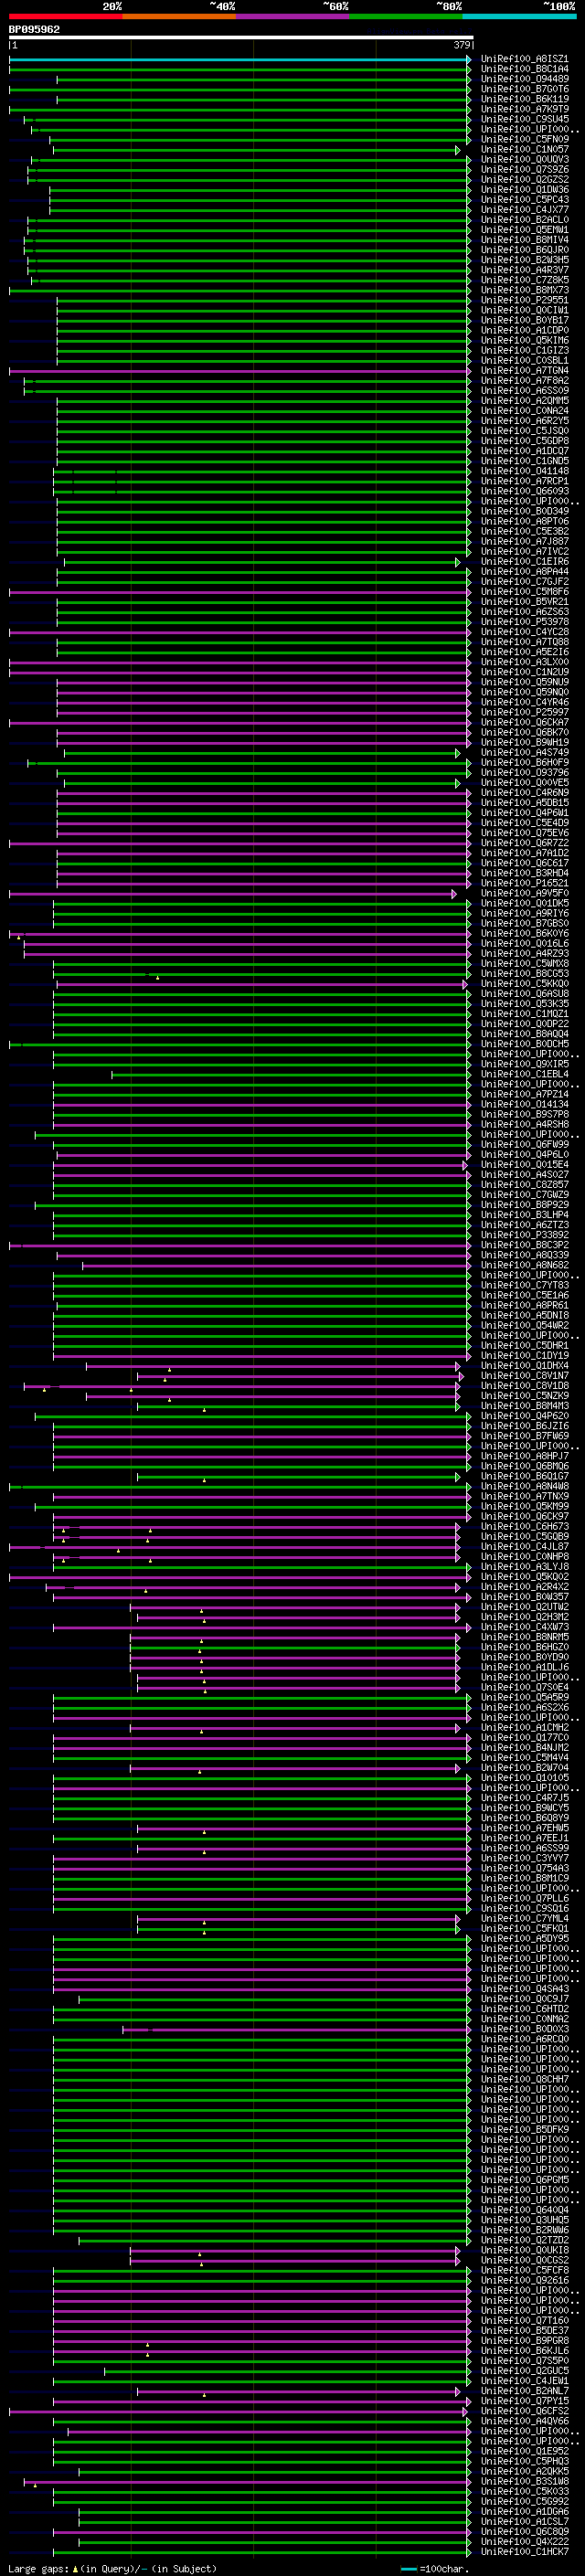Select the UniRef100_C6H673 label

point(525,1527)
